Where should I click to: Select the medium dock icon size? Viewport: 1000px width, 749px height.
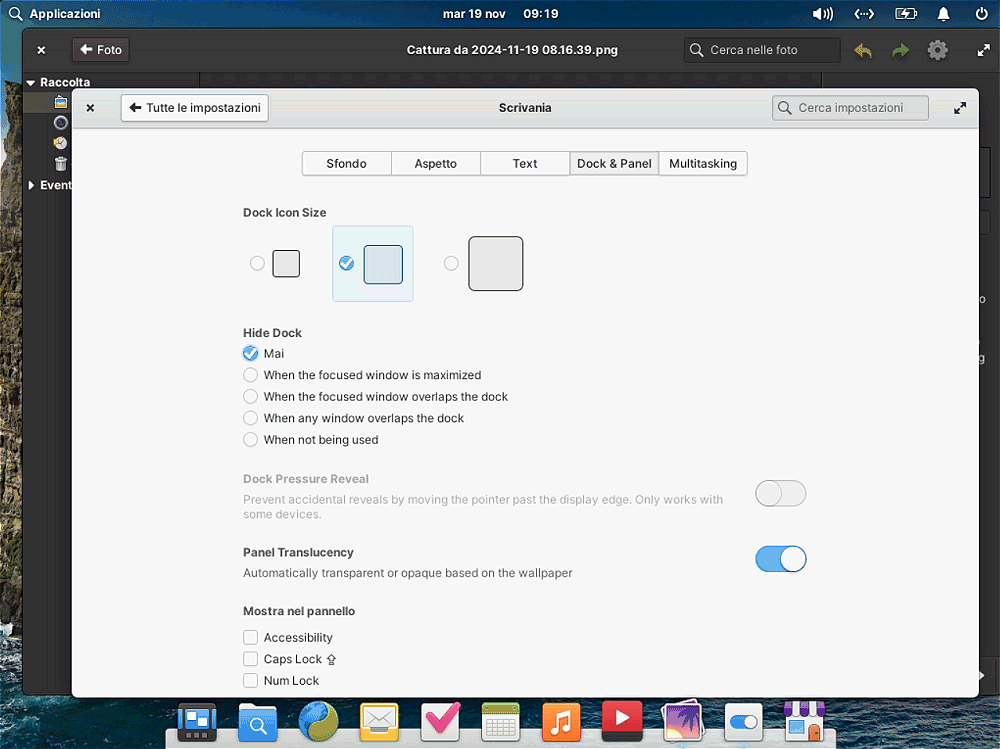tap(372, 263)
